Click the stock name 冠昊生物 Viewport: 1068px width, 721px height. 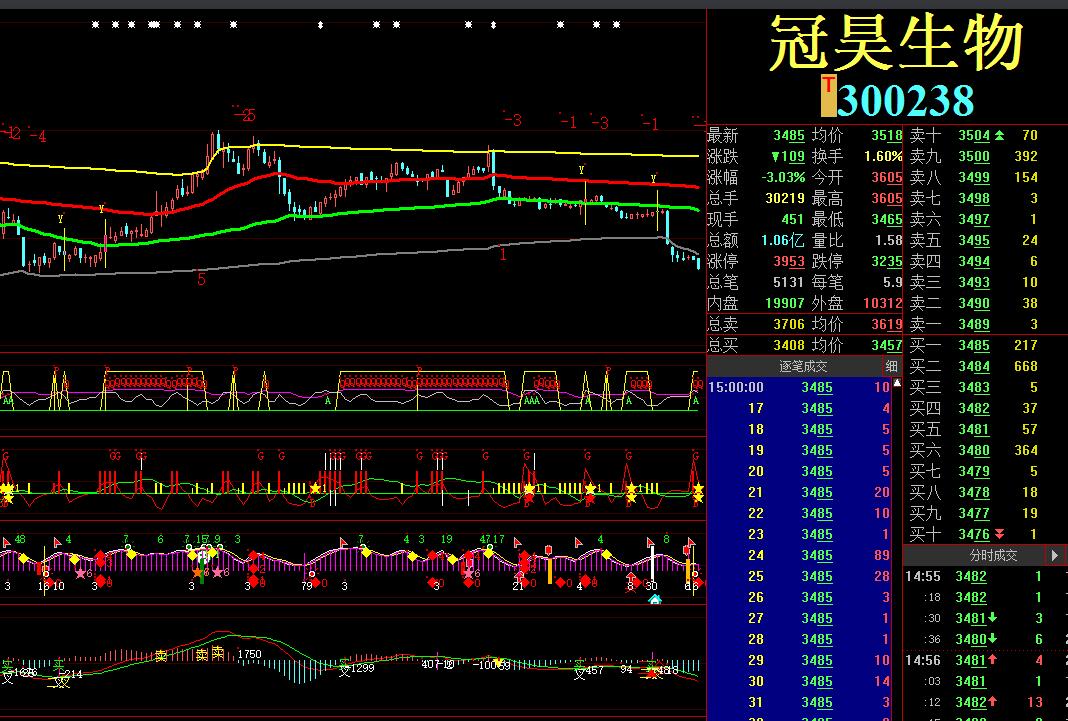coord(896,44)
